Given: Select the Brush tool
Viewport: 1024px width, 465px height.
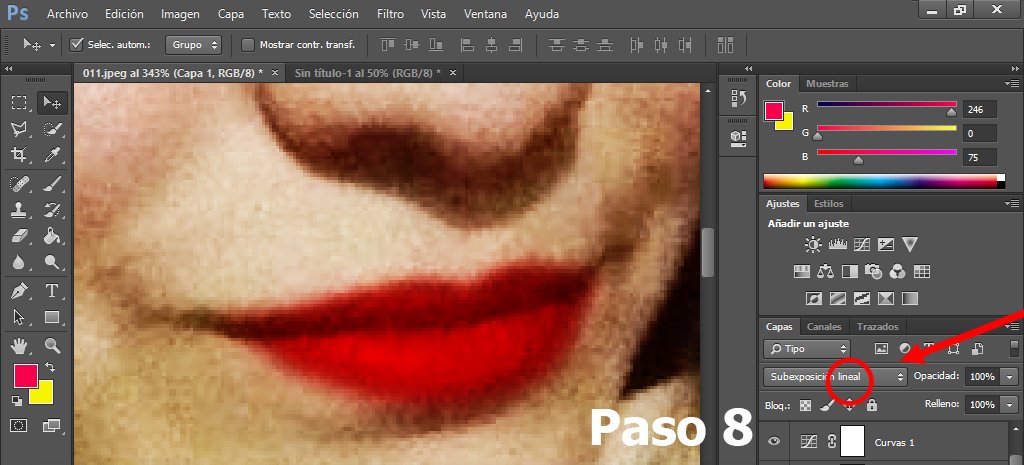Looking at the screenshot, I should pos(52,184).
